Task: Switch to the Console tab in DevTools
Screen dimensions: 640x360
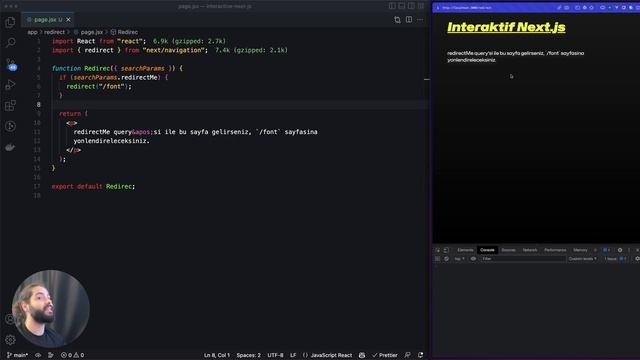Action: pyautogui.click(x=487, y=250)
